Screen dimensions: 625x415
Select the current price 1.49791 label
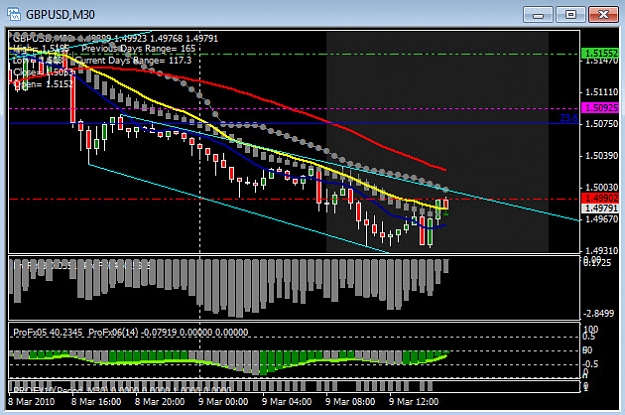tap(600, 208)
